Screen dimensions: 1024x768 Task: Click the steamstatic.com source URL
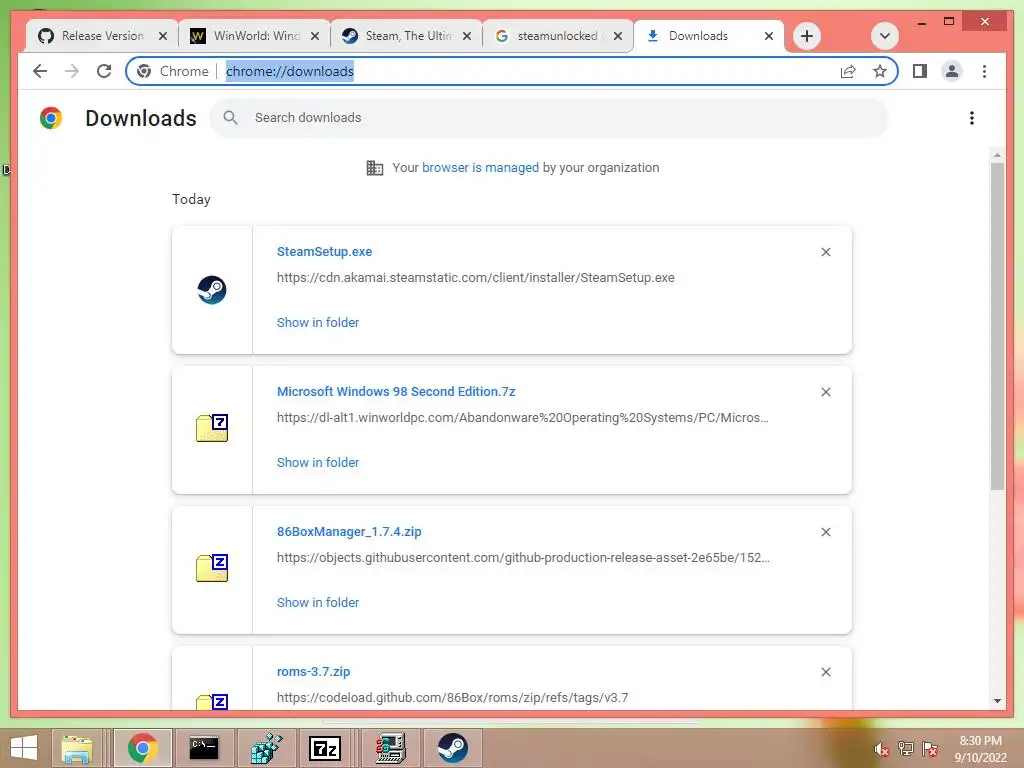[475, 278]
